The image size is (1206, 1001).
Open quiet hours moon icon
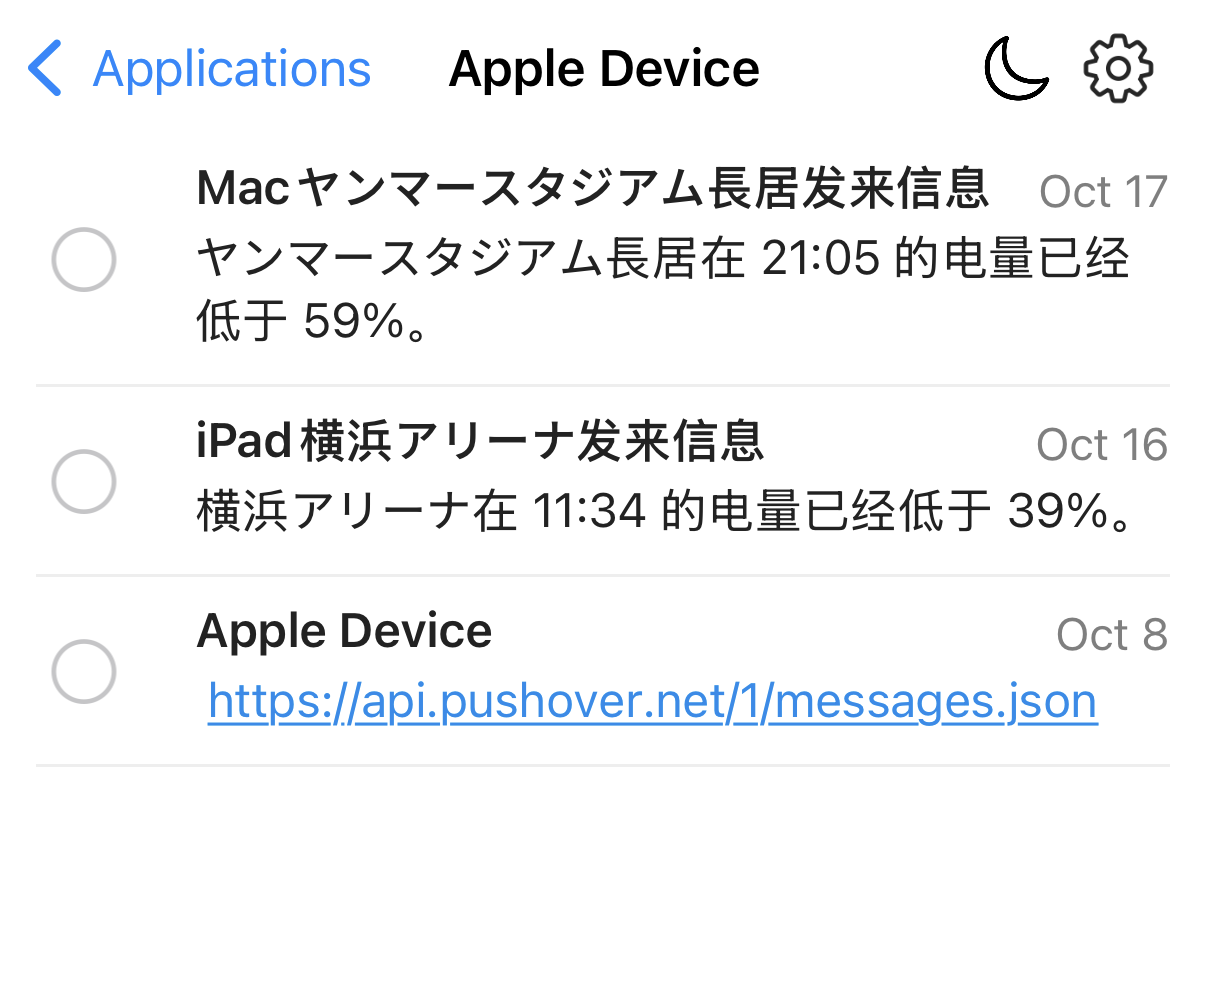pyautogui.click(x=1015, y=69)
